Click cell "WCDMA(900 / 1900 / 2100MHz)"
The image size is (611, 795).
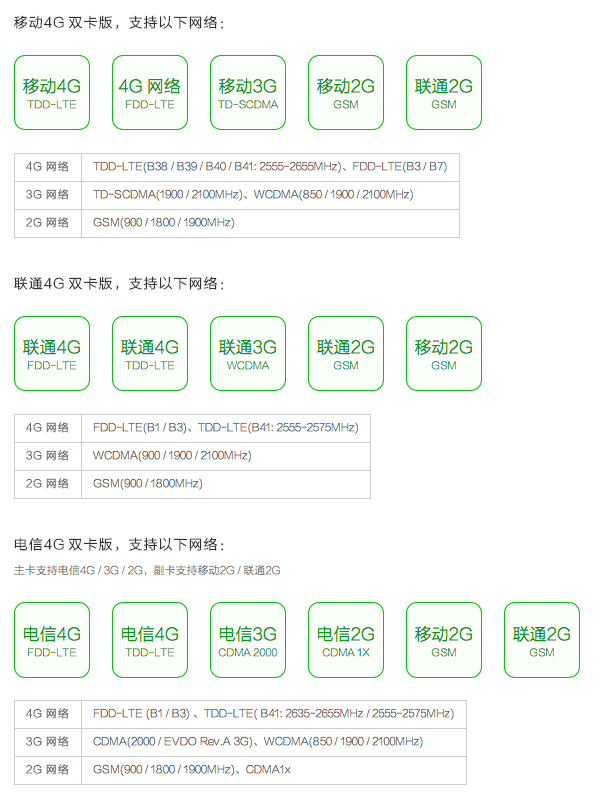pos(226,456)
